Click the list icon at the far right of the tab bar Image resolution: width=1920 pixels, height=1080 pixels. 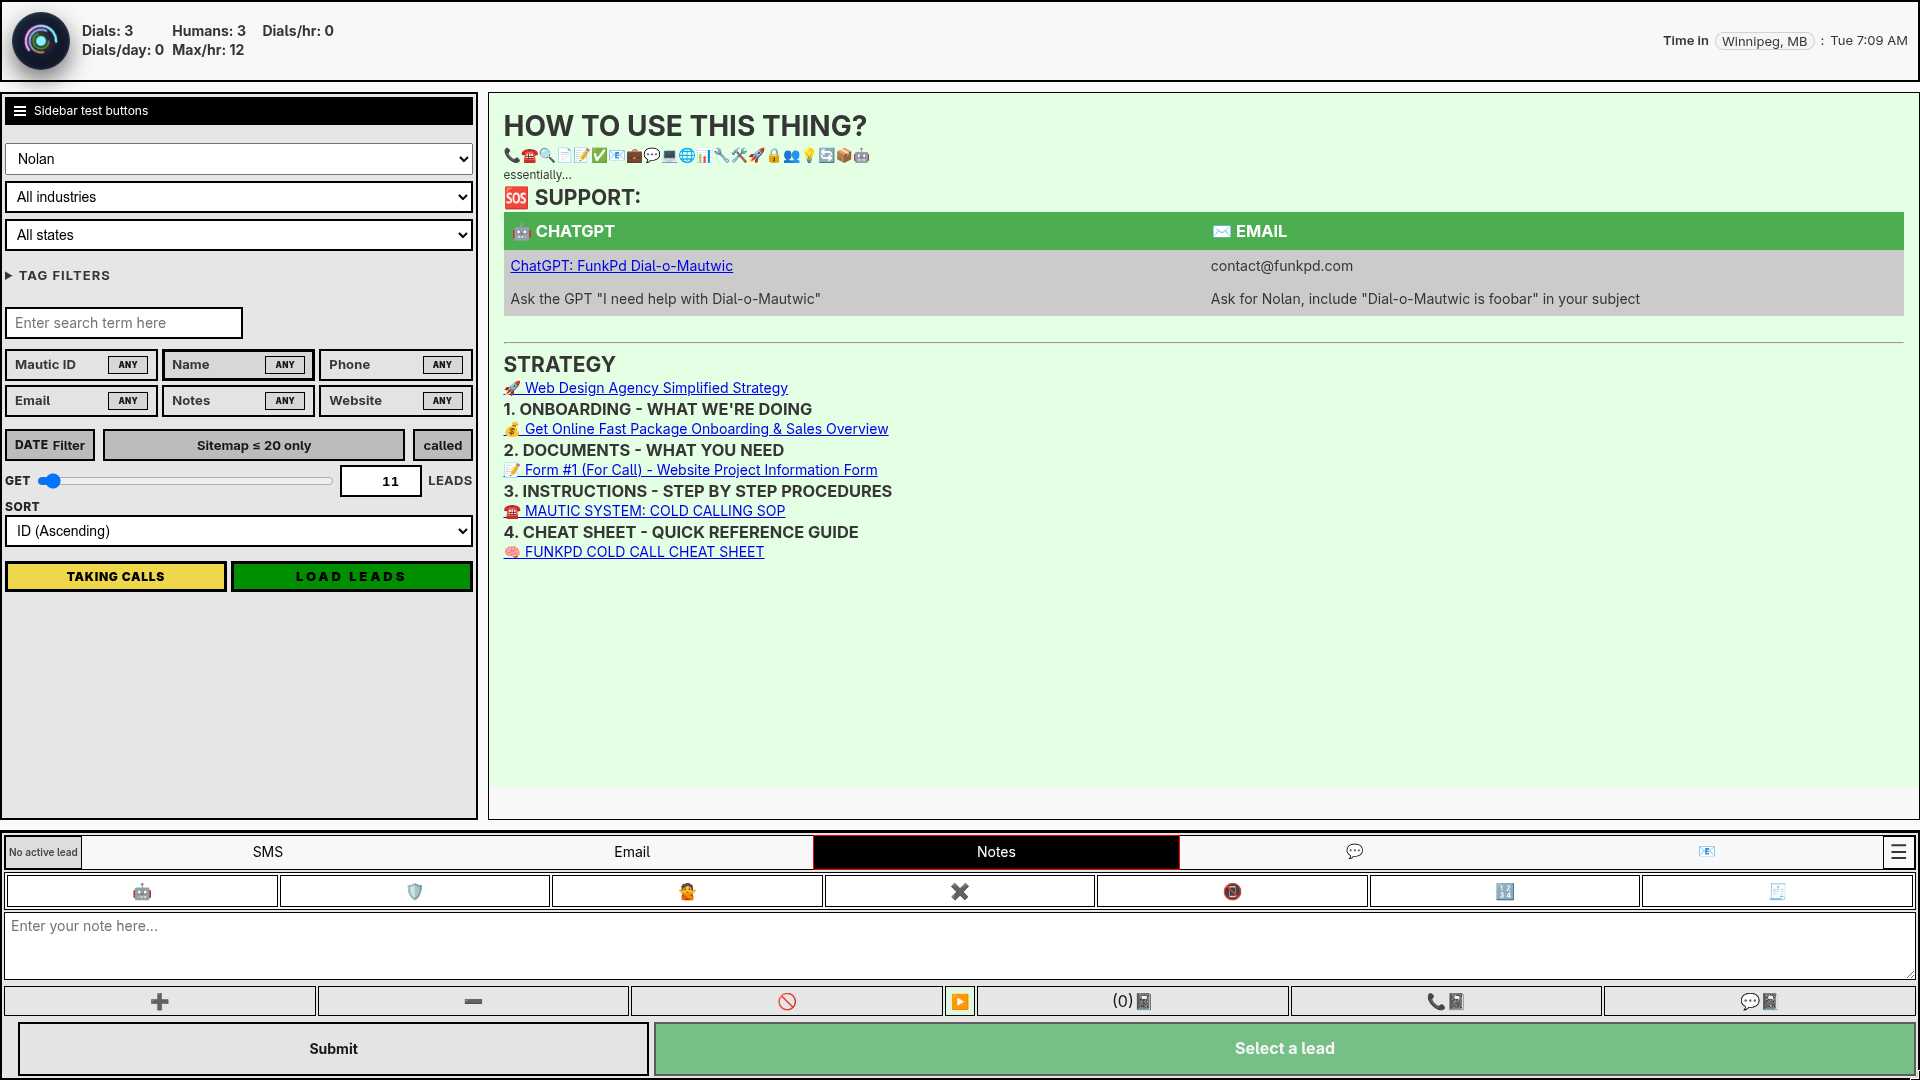click(1898, 852)
